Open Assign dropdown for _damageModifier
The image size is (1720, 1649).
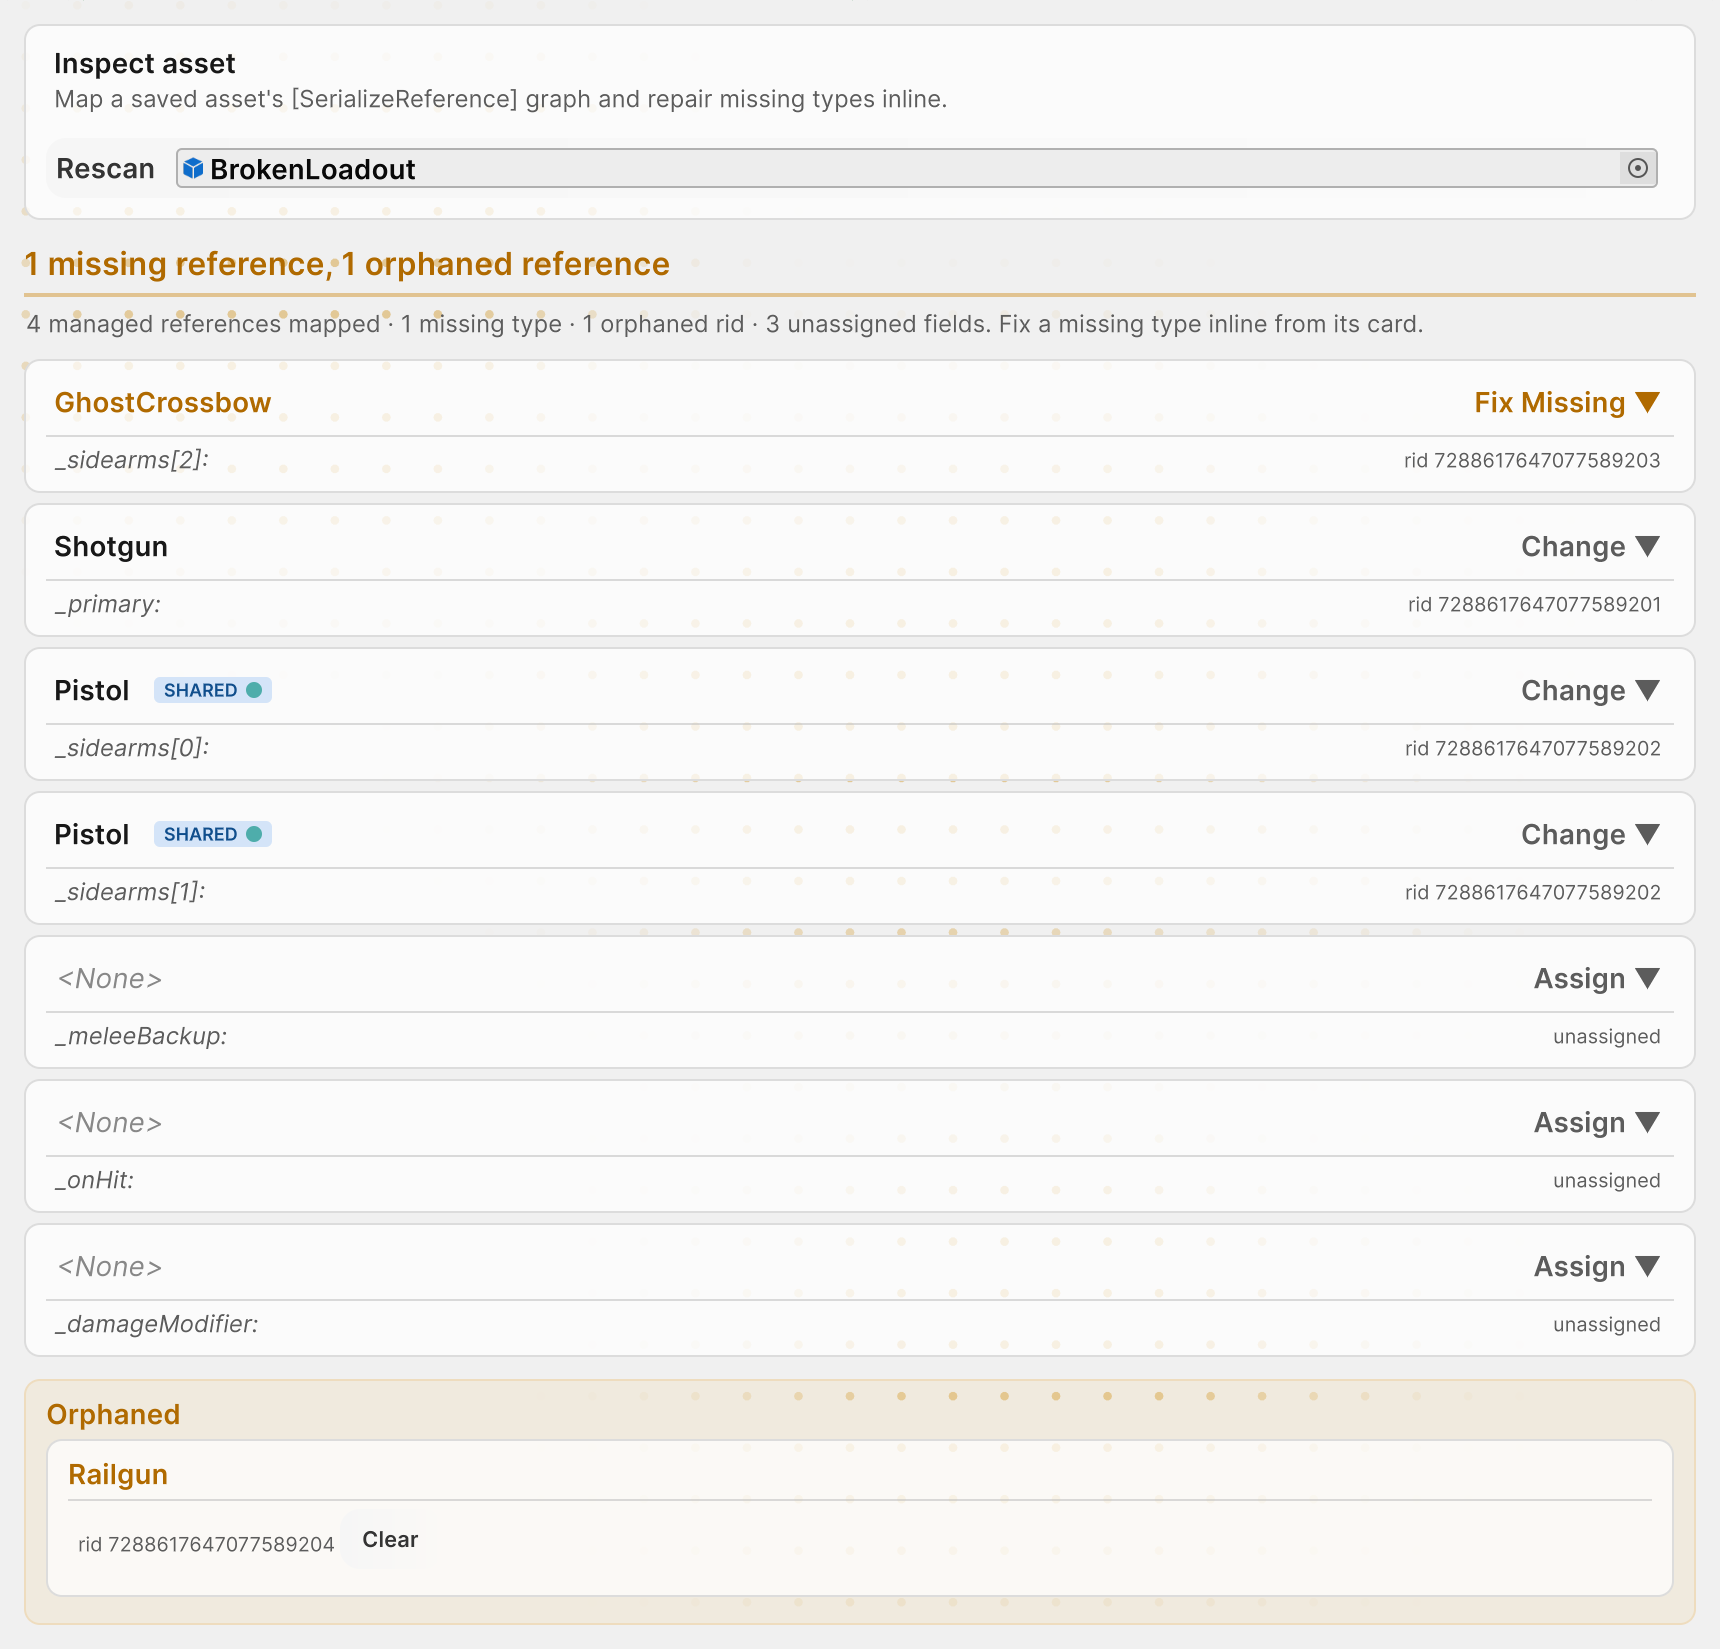click(1597, 1266)
